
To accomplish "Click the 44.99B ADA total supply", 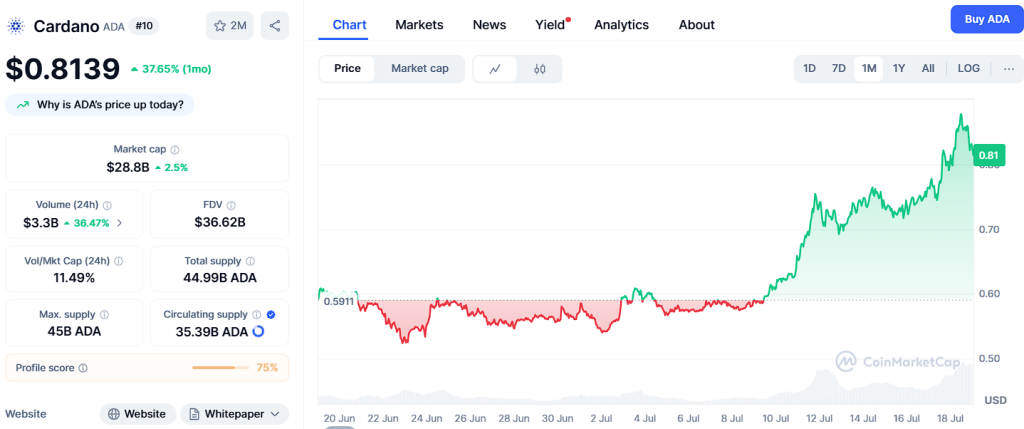I will (x=219, y=278).
